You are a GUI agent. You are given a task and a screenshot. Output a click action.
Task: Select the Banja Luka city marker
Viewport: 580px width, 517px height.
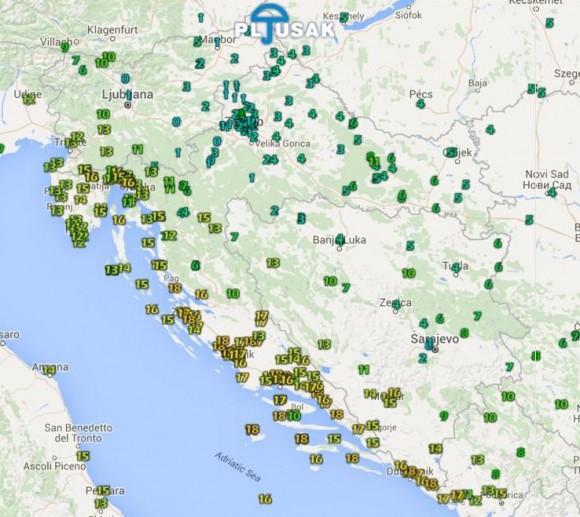(340, 249)
